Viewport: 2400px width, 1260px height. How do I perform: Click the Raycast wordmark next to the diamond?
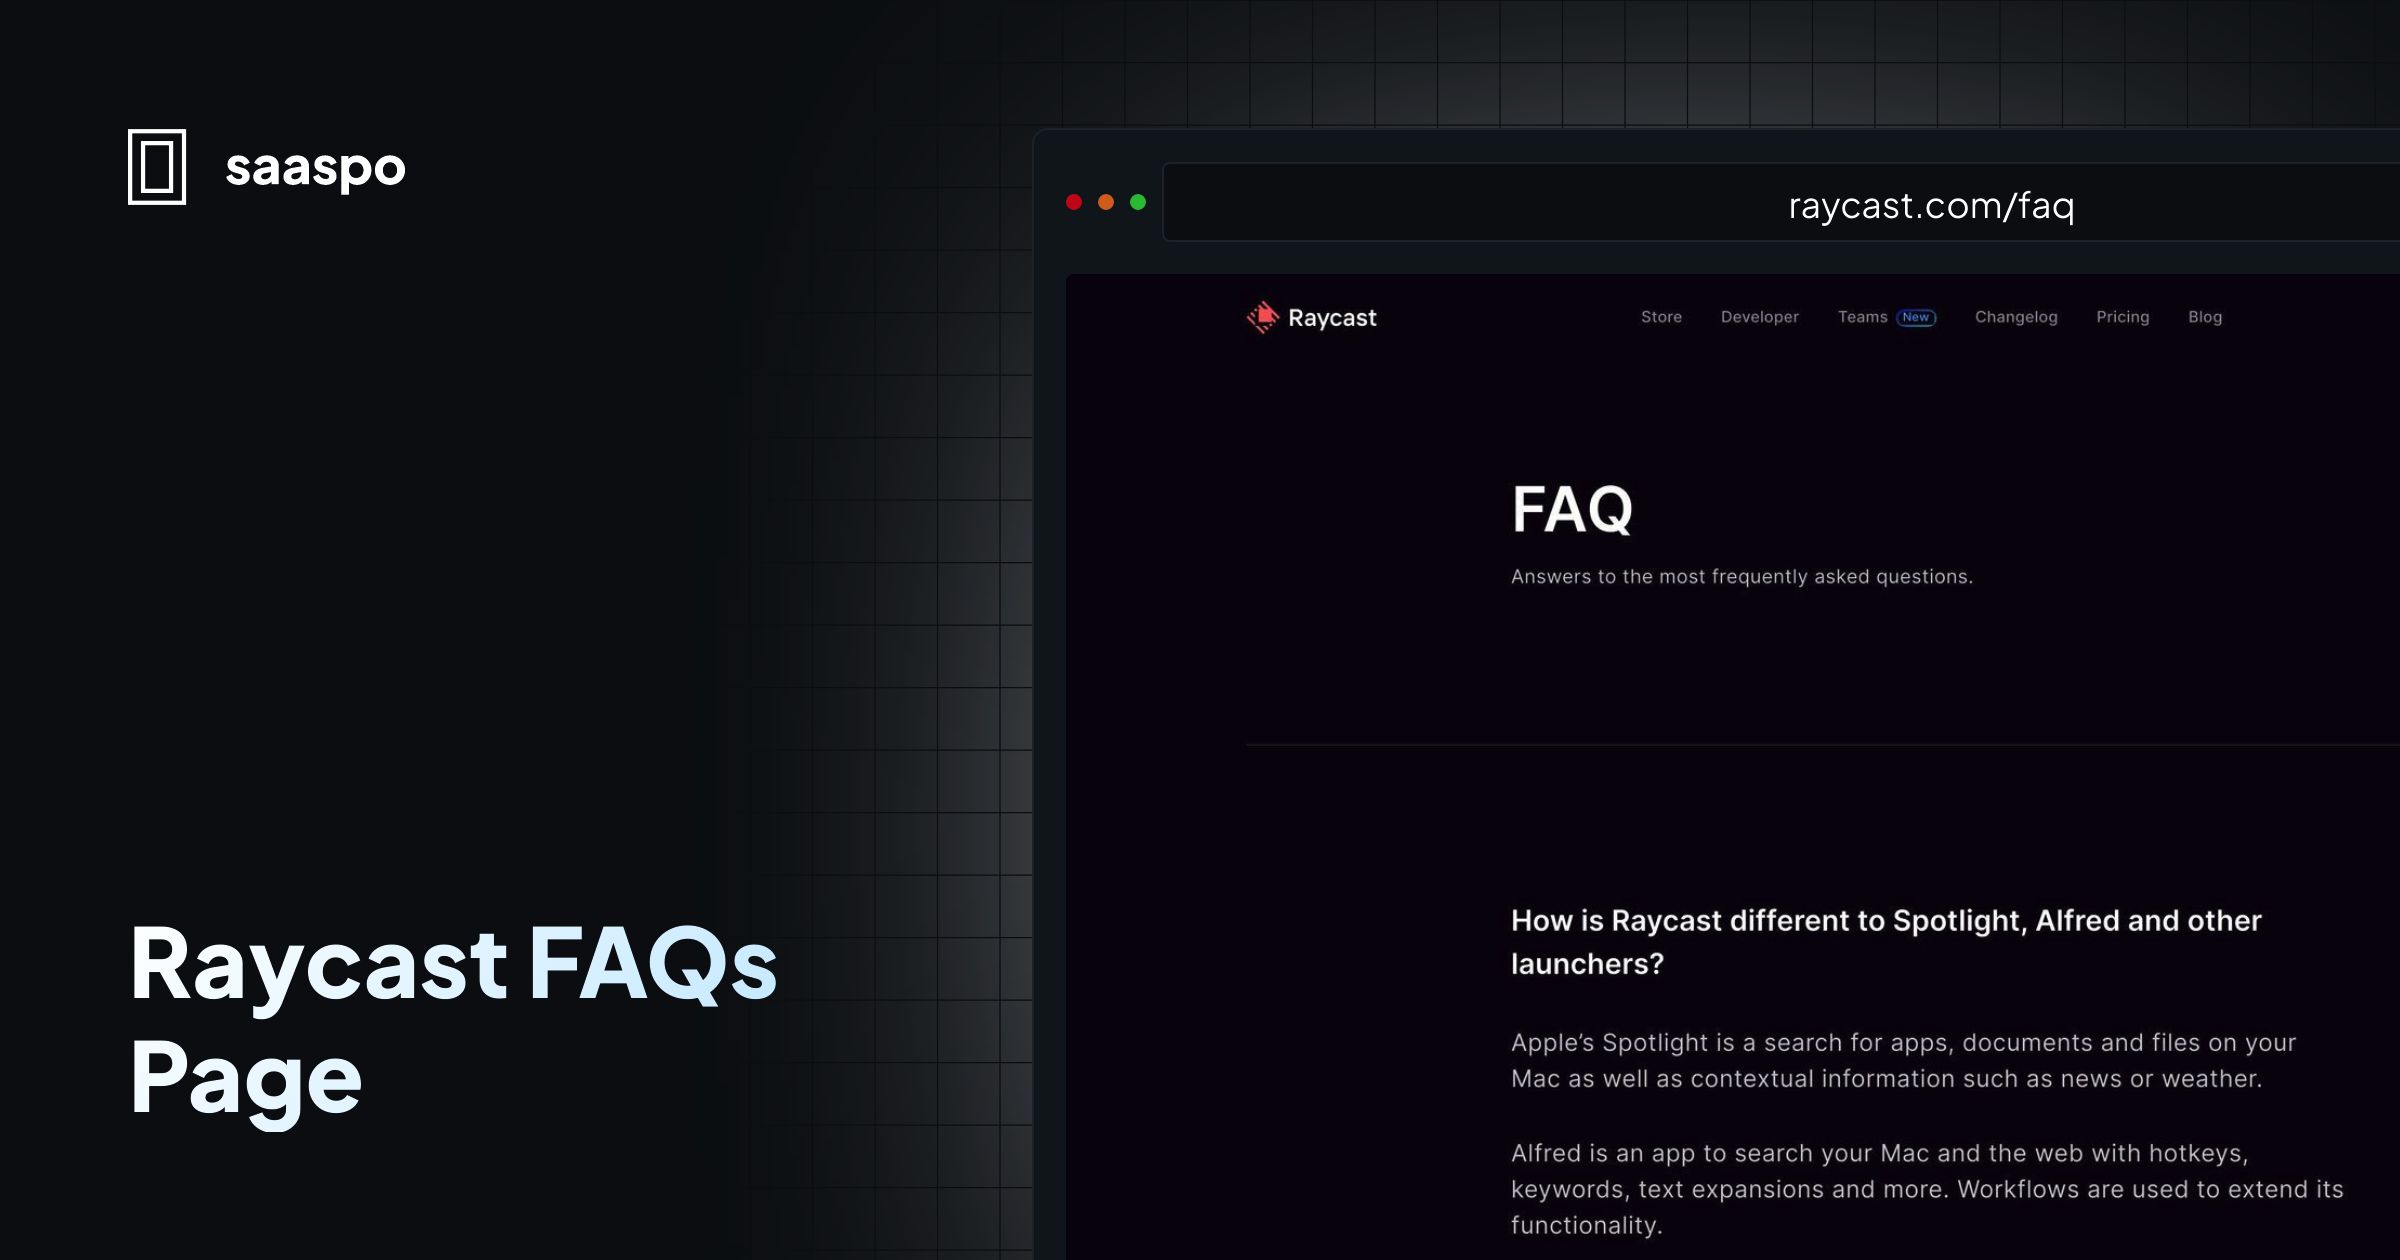click(x=1334, y=318)
